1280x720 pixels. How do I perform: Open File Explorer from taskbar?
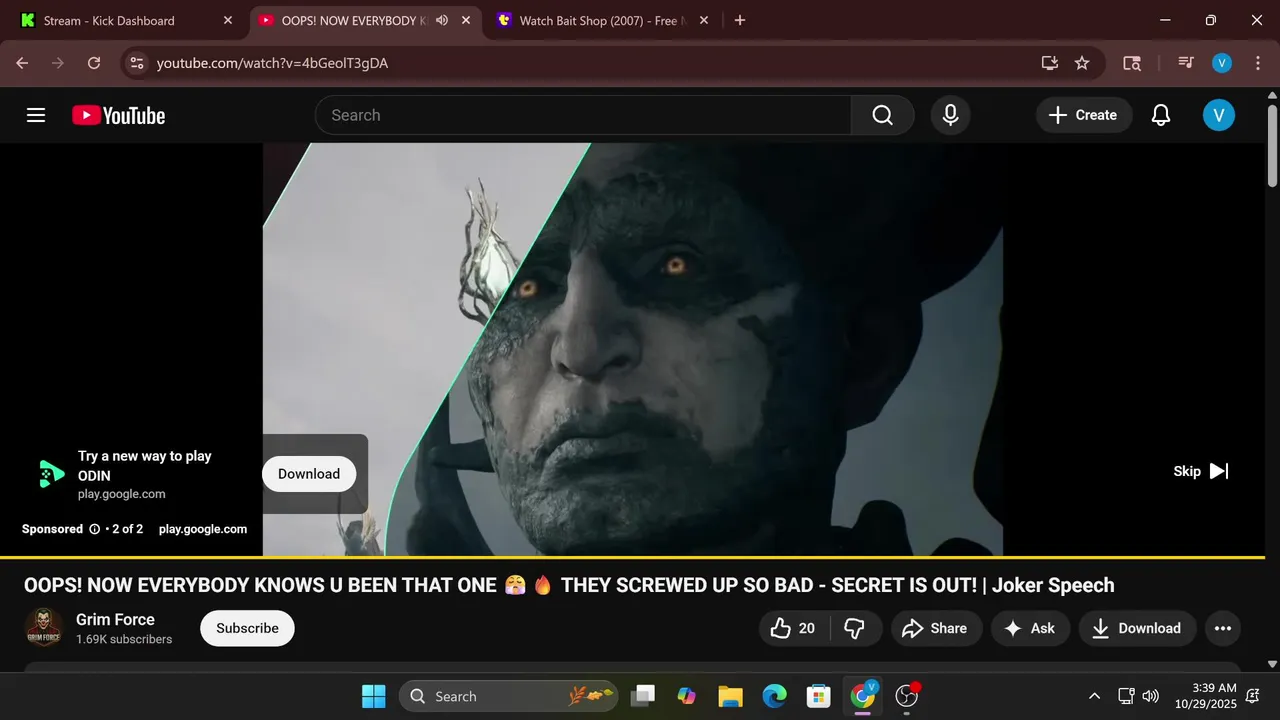(x=730, y=696)
